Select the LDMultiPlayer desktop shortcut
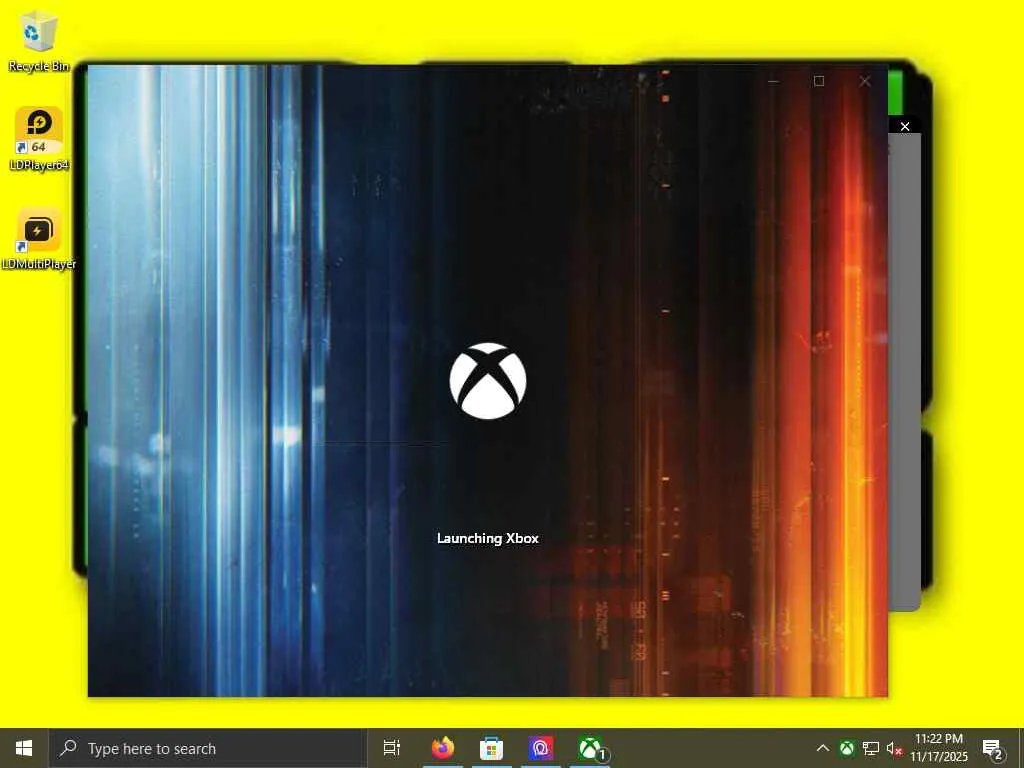 [39, 238]
